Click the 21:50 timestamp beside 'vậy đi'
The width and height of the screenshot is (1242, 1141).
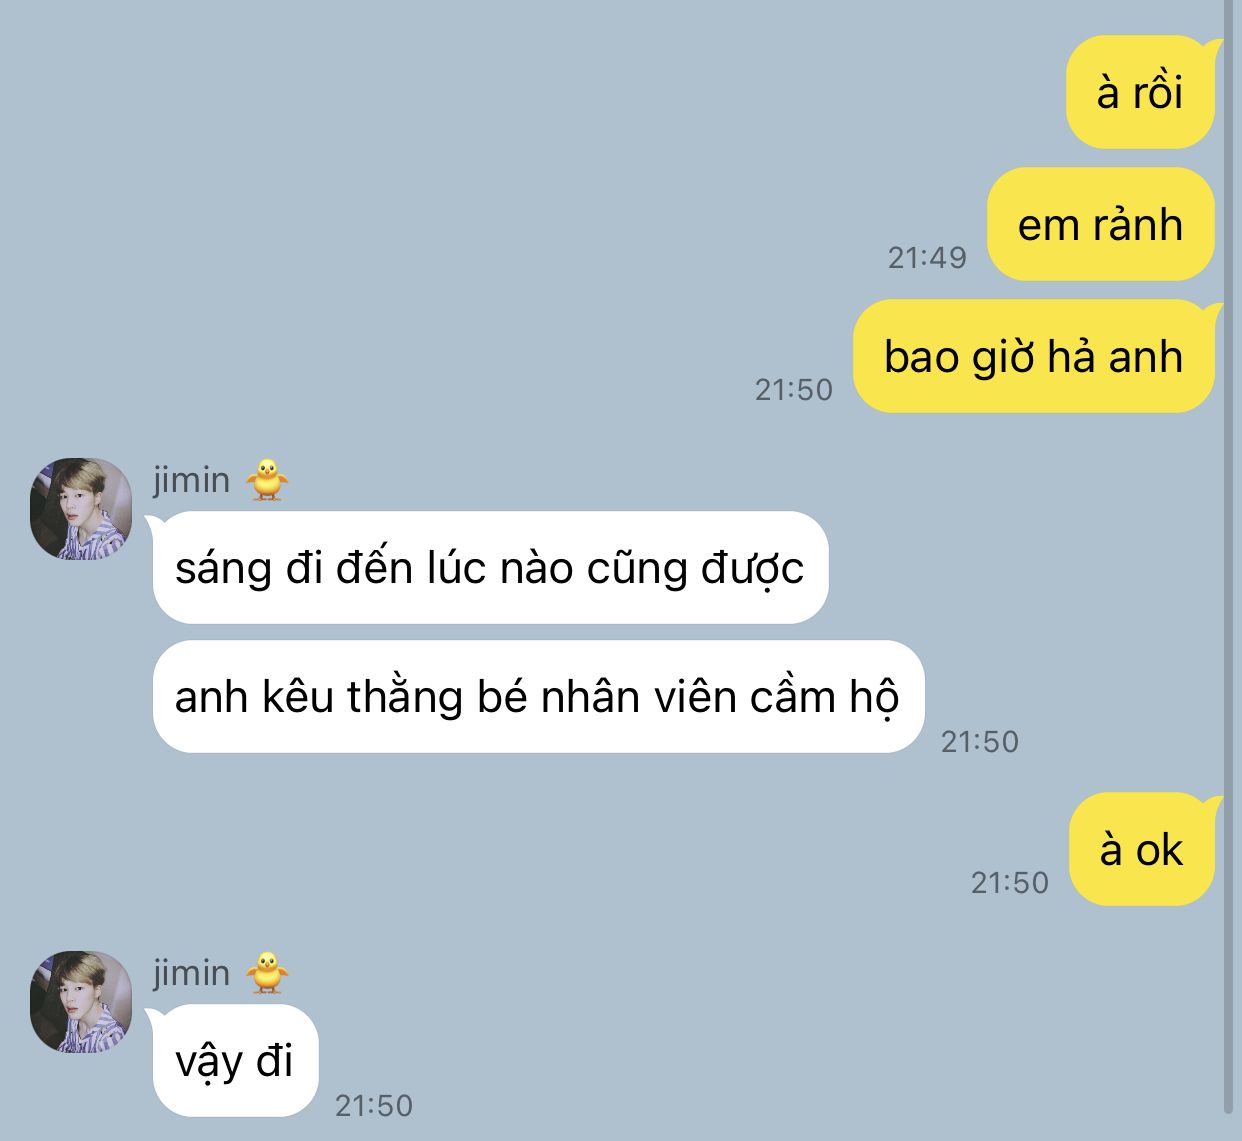tap(374, 1105)
